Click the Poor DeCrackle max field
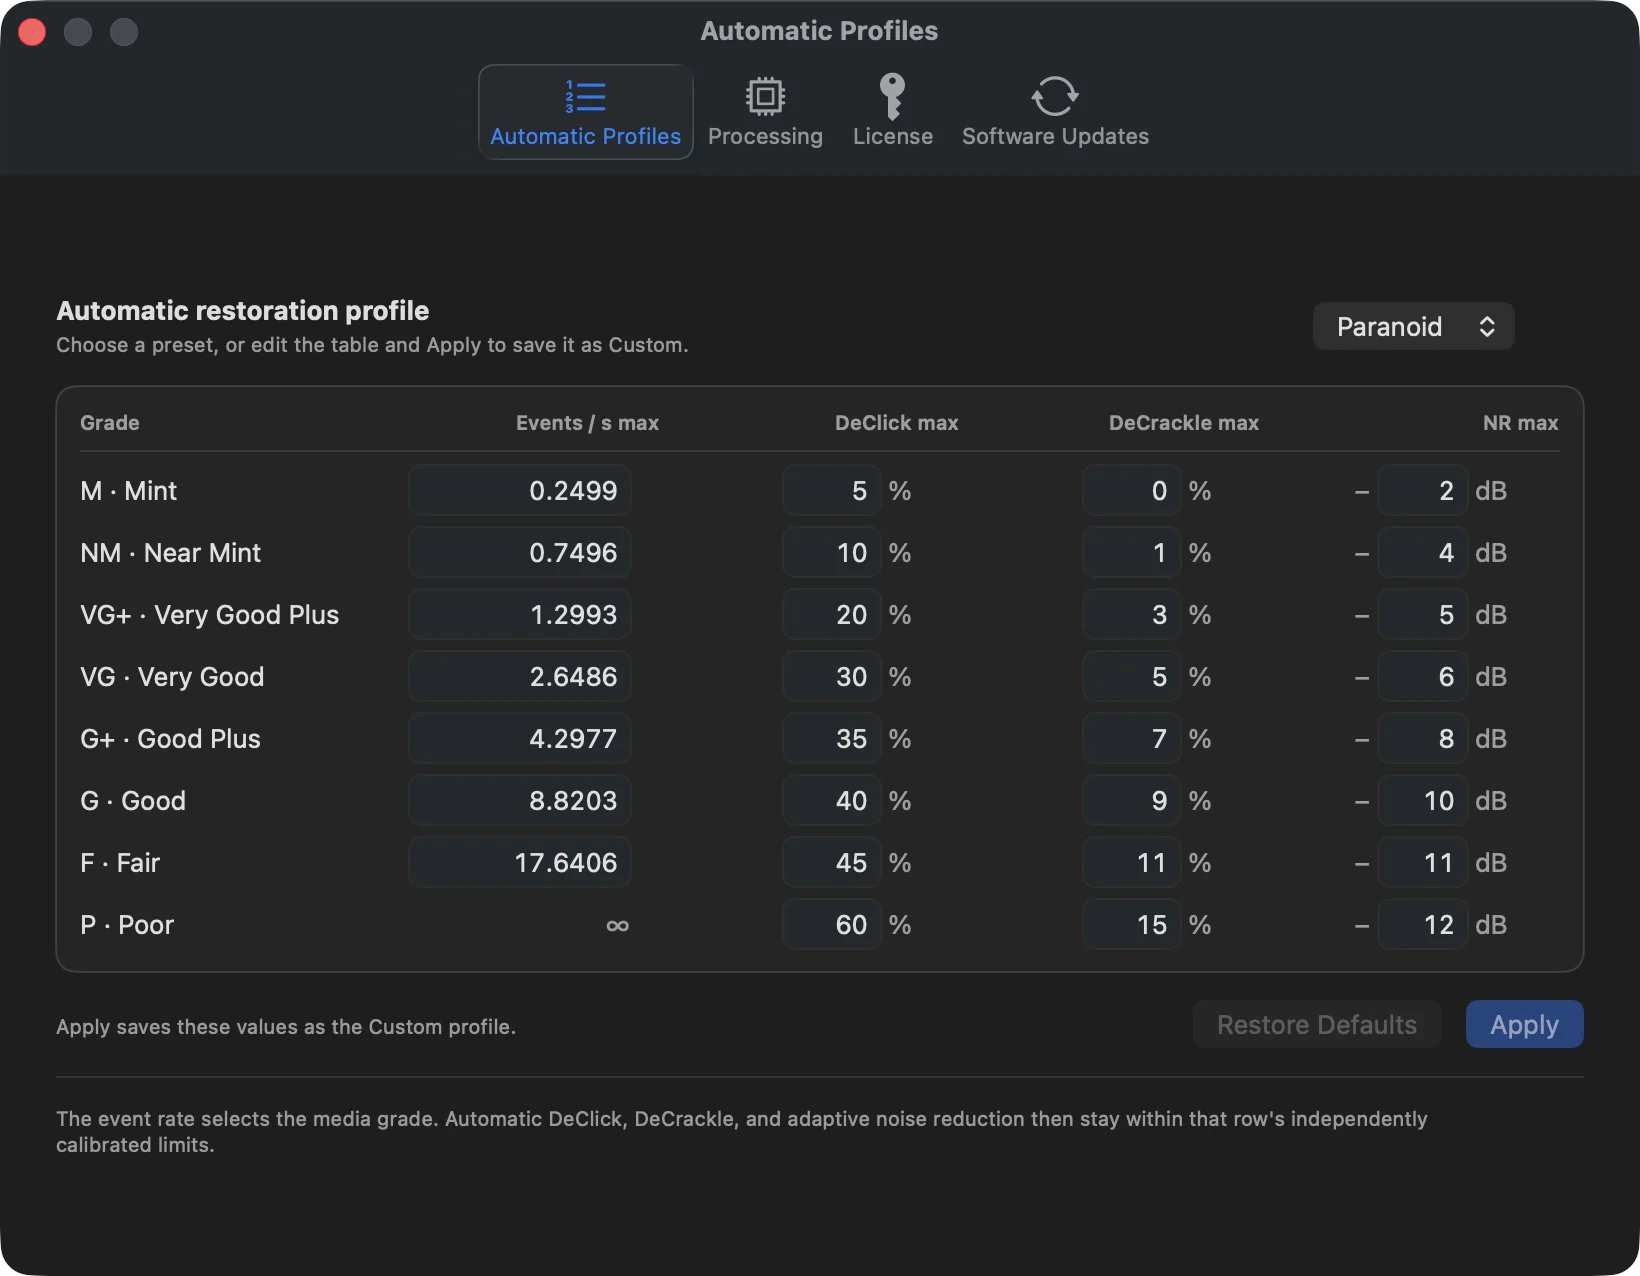Image resolution: width=1640 pixels, height=1276 pixels. [1131, 924]
